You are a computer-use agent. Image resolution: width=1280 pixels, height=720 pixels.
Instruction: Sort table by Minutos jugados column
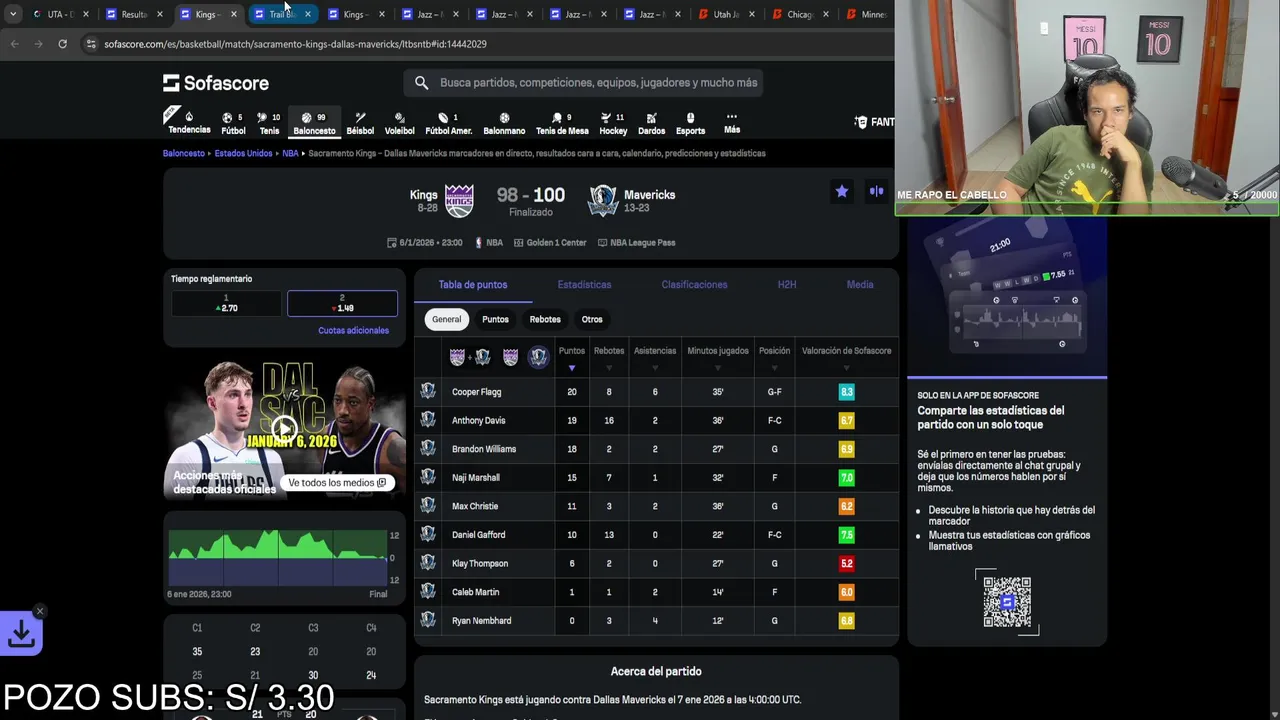click(x=718, y=358)
